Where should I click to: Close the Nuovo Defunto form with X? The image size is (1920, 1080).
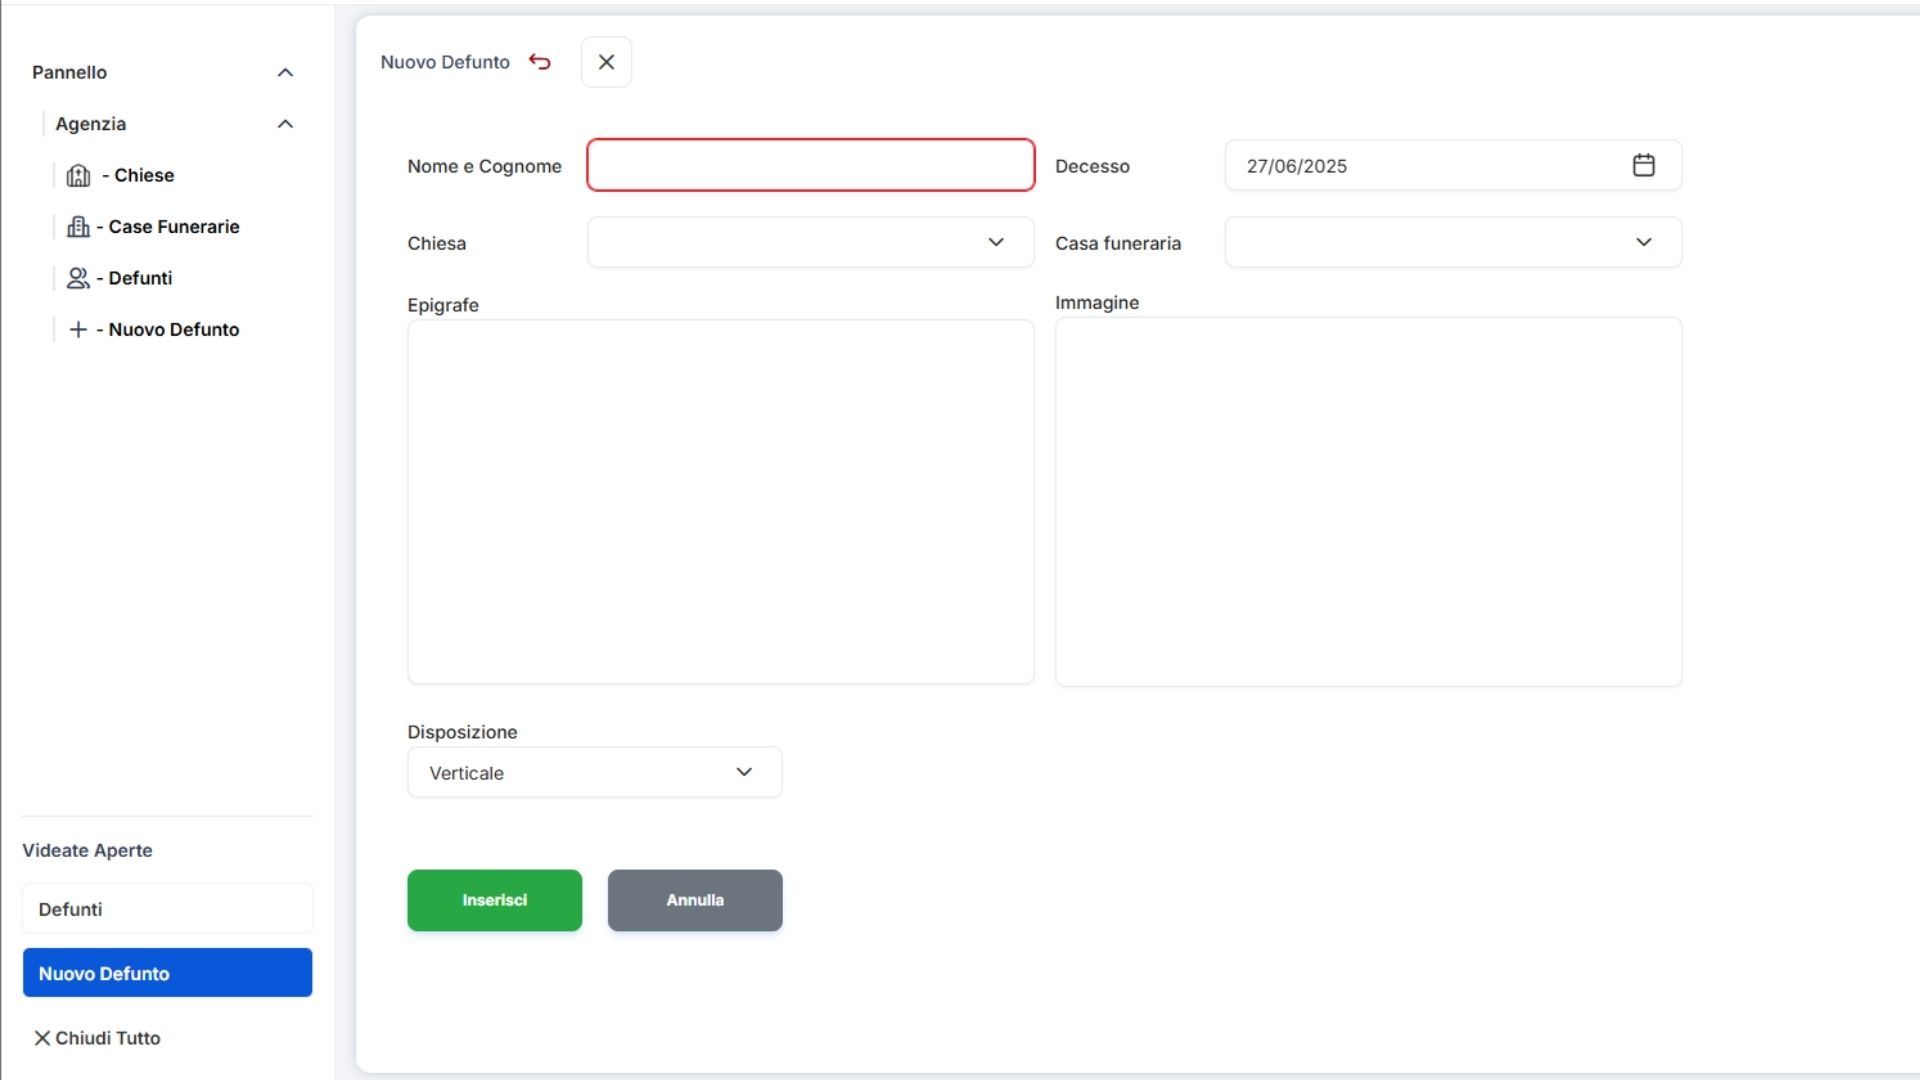click(606, 62)
